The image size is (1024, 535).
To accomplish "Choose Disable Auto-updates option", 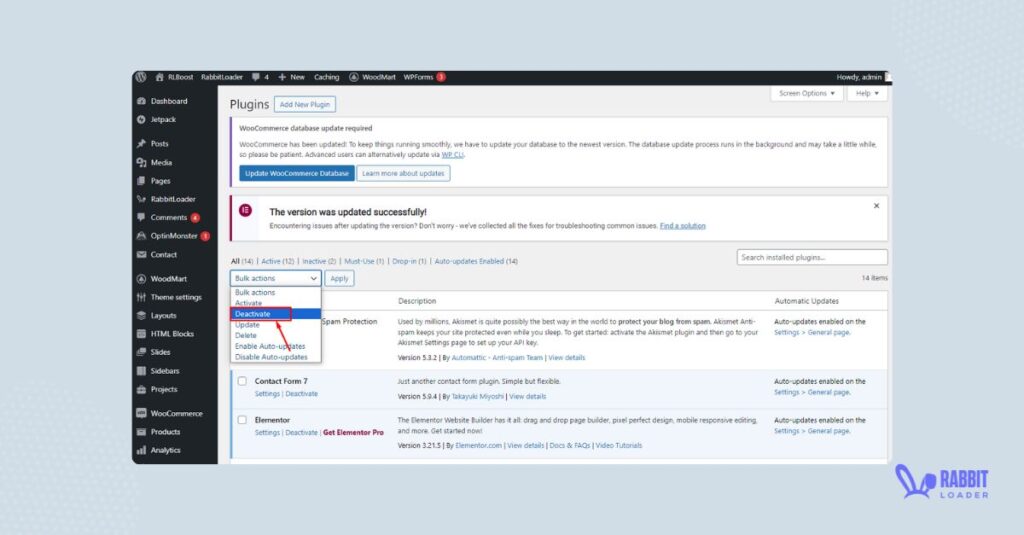I will point(276,357).
